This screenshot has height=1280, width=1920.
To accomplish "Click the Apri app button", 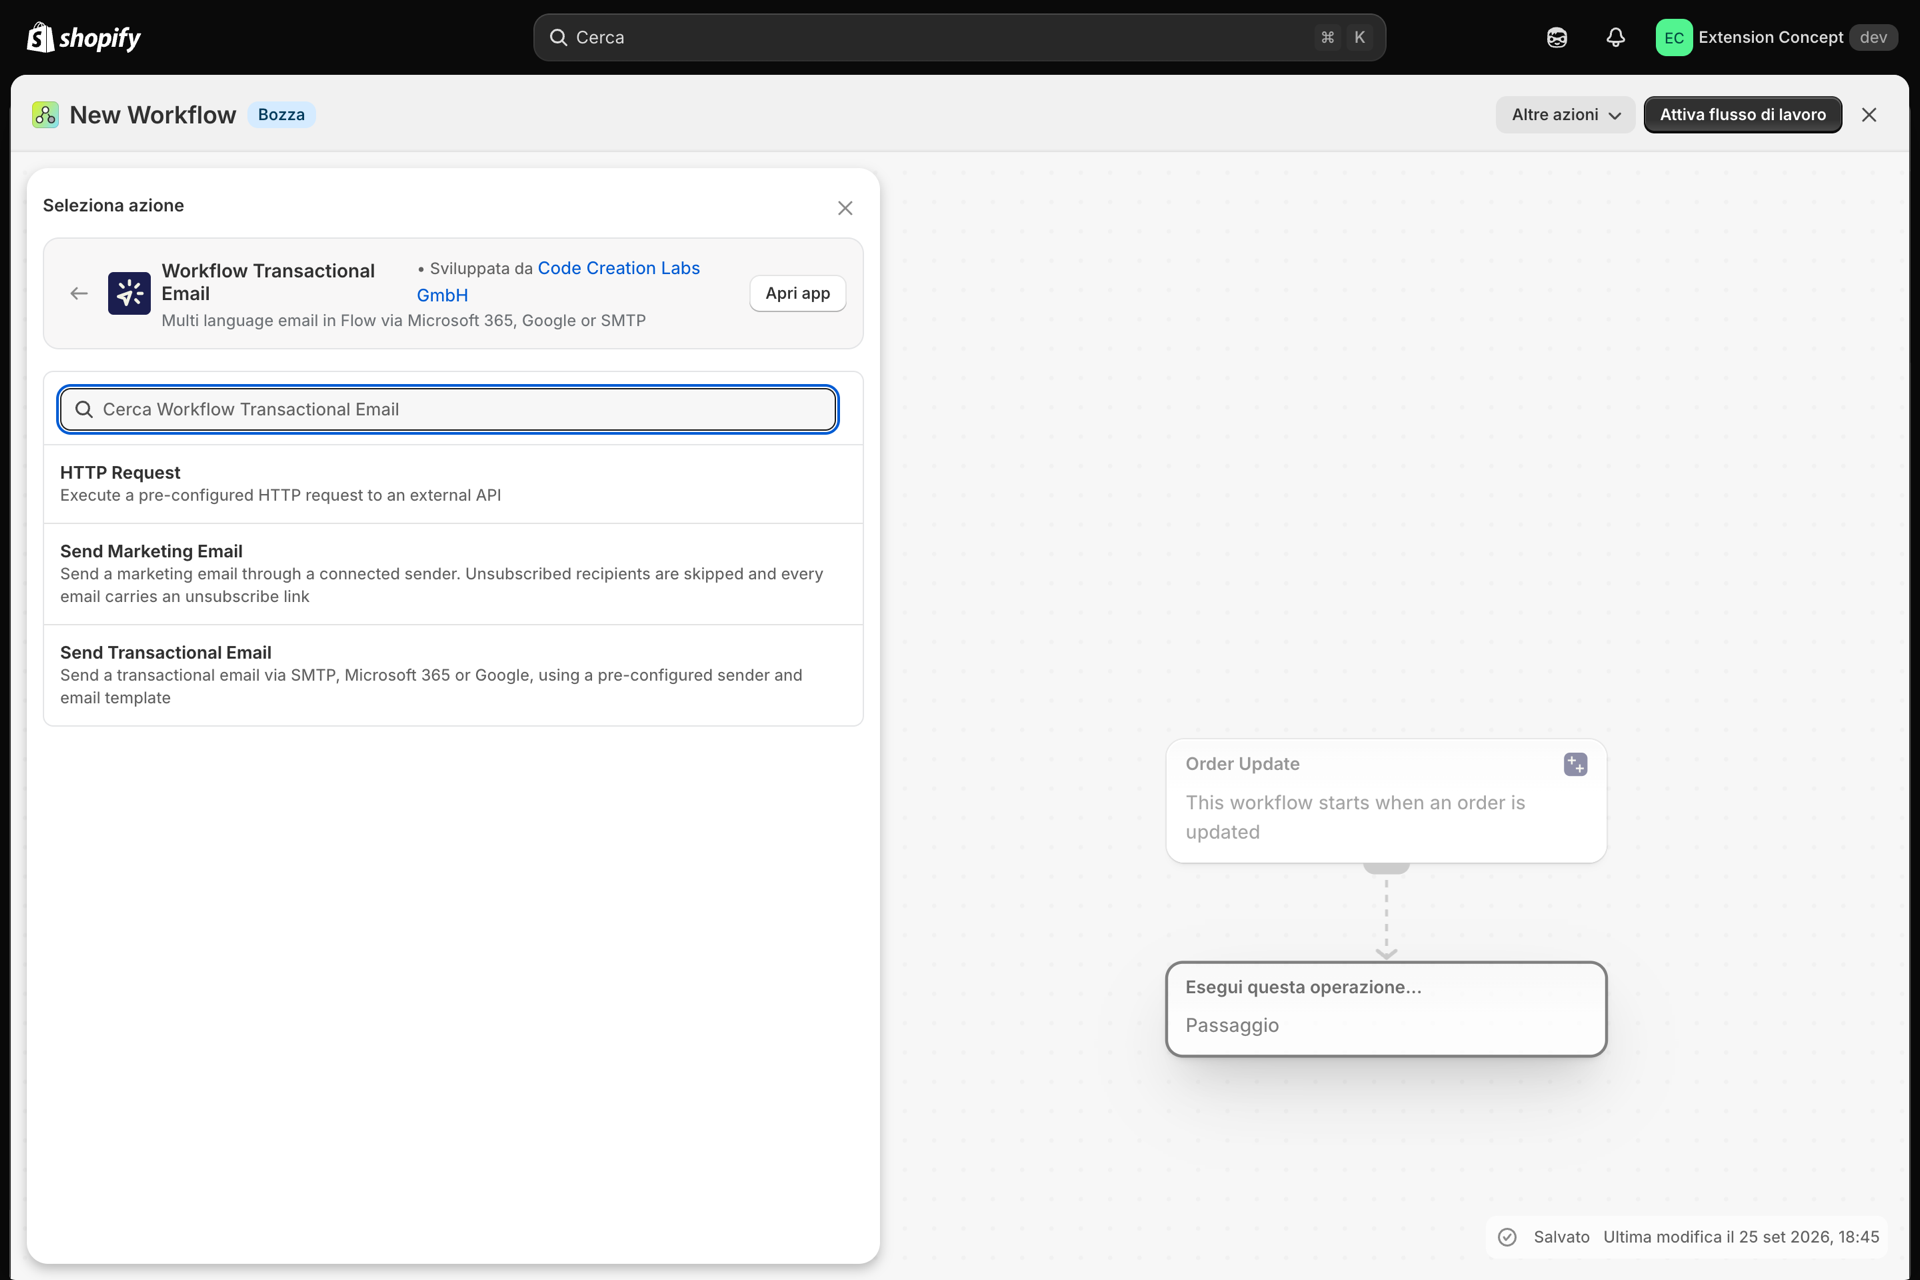I will click(797, 293).
